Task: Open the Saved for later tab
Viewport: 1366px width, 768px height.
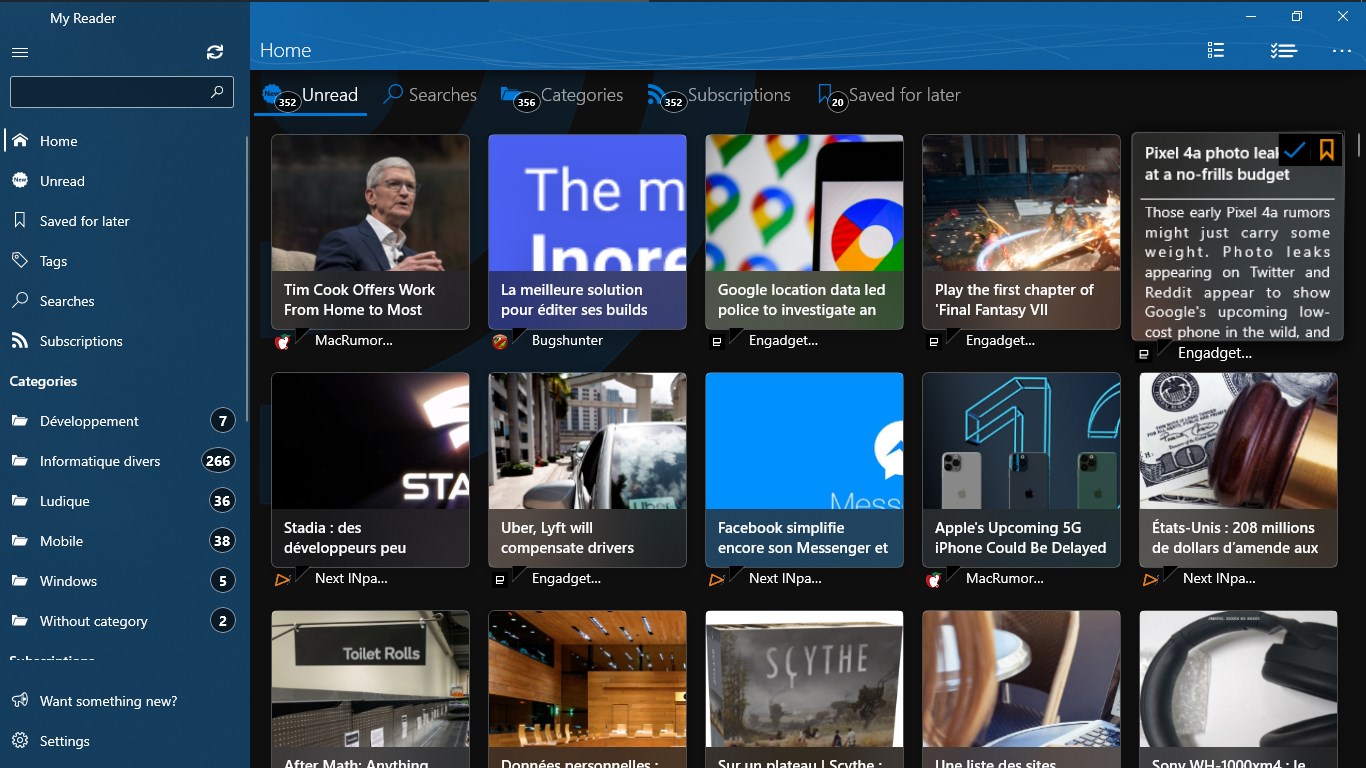Action: point(889,95)
